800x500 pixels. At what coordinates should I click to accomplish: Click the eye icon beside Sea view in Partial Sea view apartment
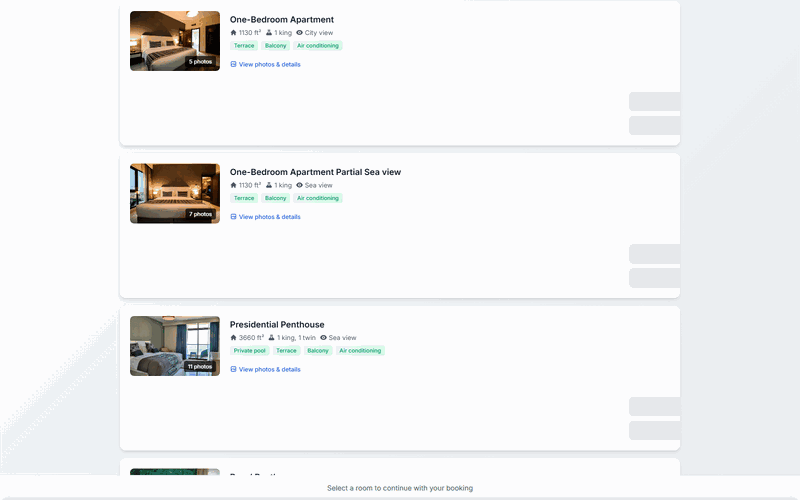tap(299, 185)
